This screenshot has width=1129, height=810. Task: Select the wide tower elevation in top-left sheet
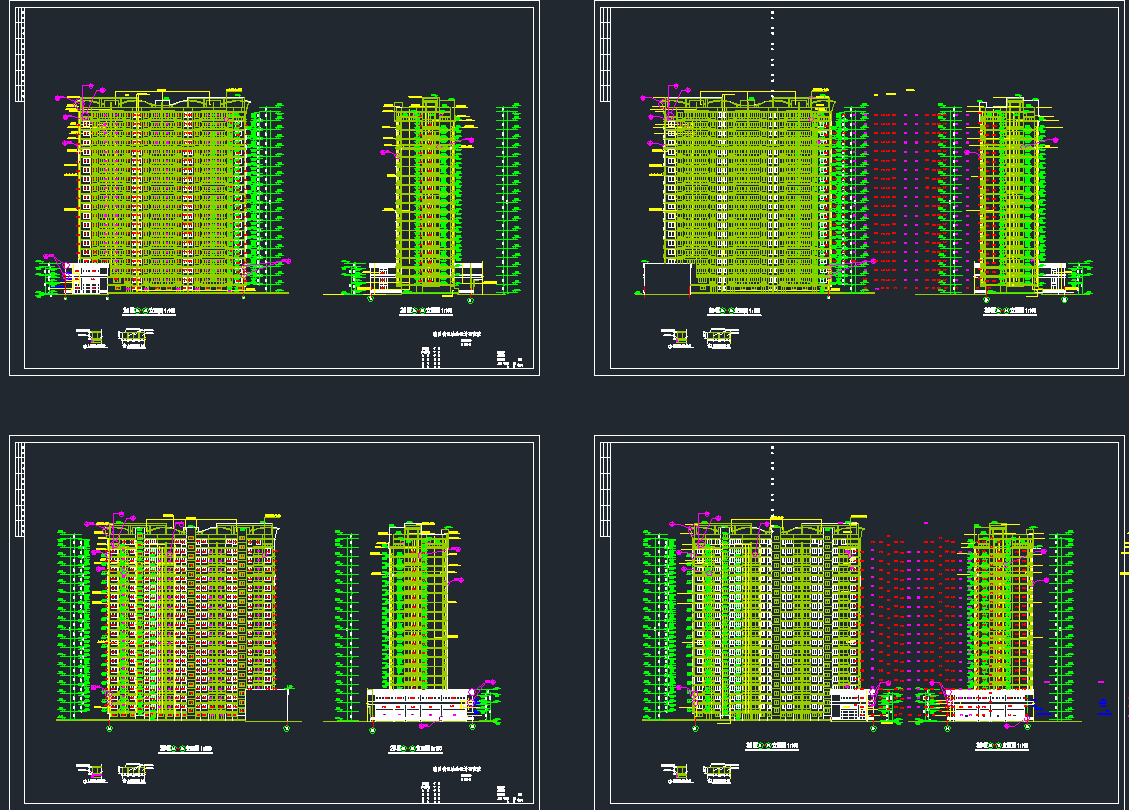click(160, 195)
